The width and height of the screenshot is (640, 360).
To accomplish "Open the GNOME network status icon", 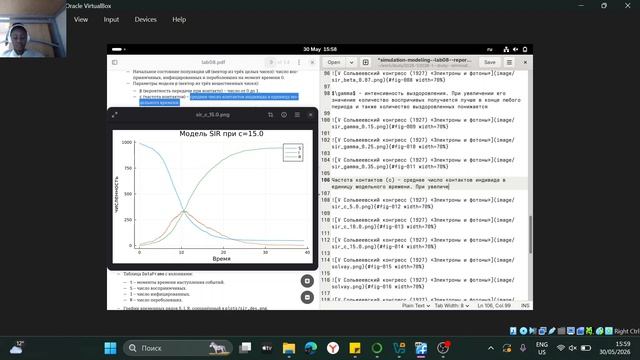I will tap(506, 49).
